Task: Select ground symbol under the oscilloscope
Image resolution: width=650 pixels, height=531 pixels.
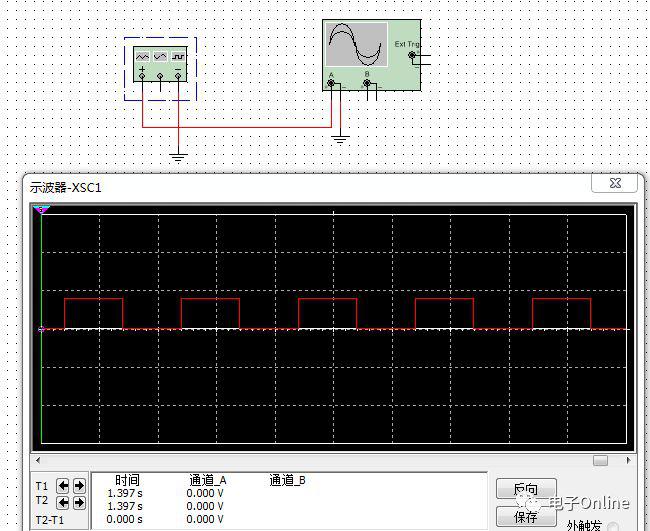Action: 341,138
